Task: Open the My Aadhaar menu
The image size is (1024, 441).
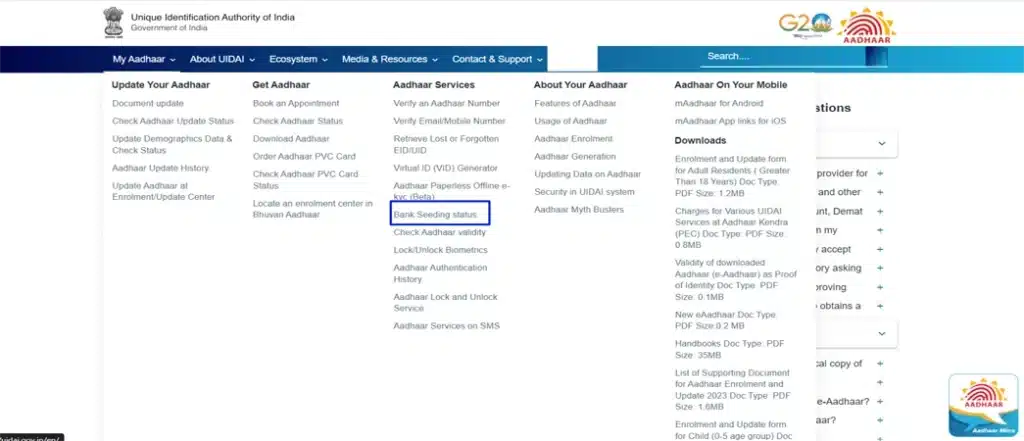Action: tap(144, 59)
